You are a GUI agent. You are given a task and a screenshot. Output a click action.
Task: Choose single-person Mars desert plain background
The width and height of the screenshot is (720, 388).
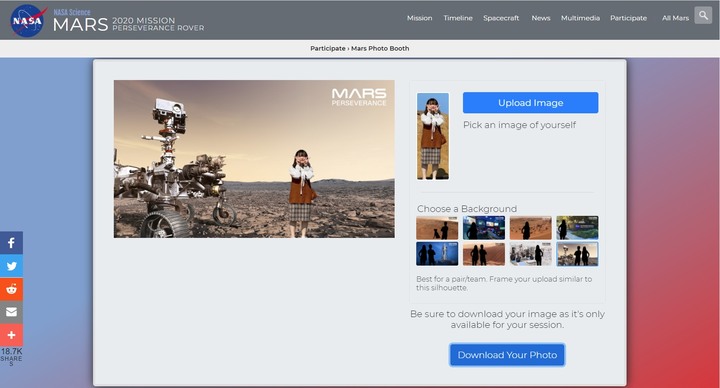[531, 228]
